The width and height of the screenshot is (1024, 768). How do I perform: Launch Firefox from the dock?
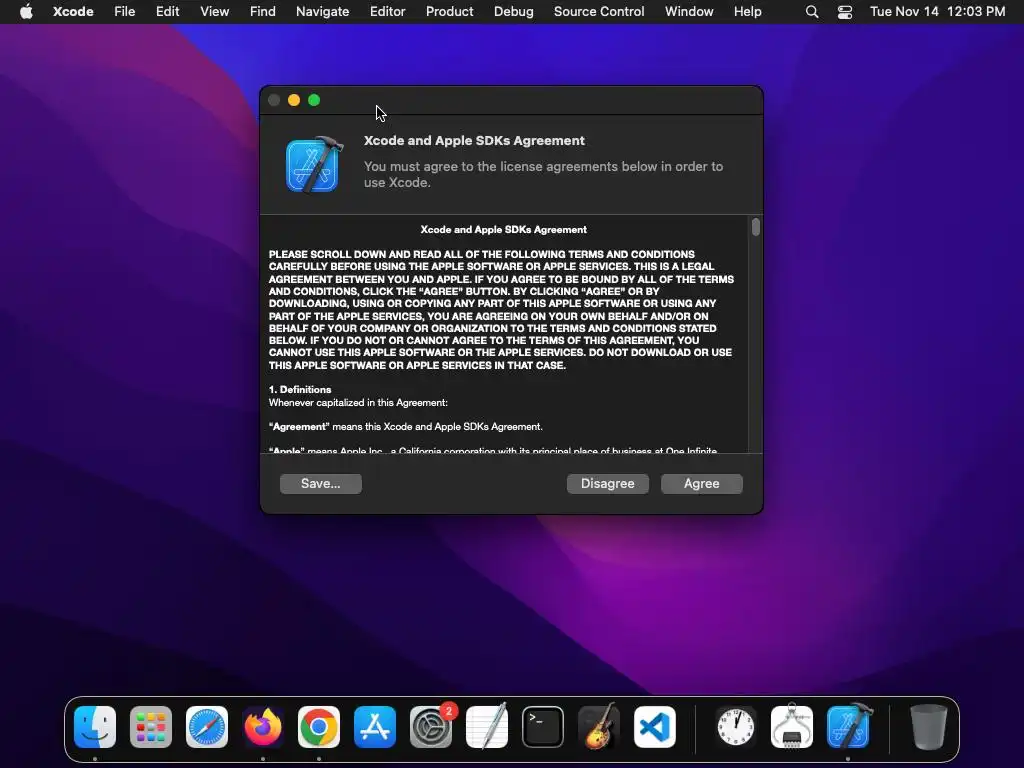pos(263,727)
